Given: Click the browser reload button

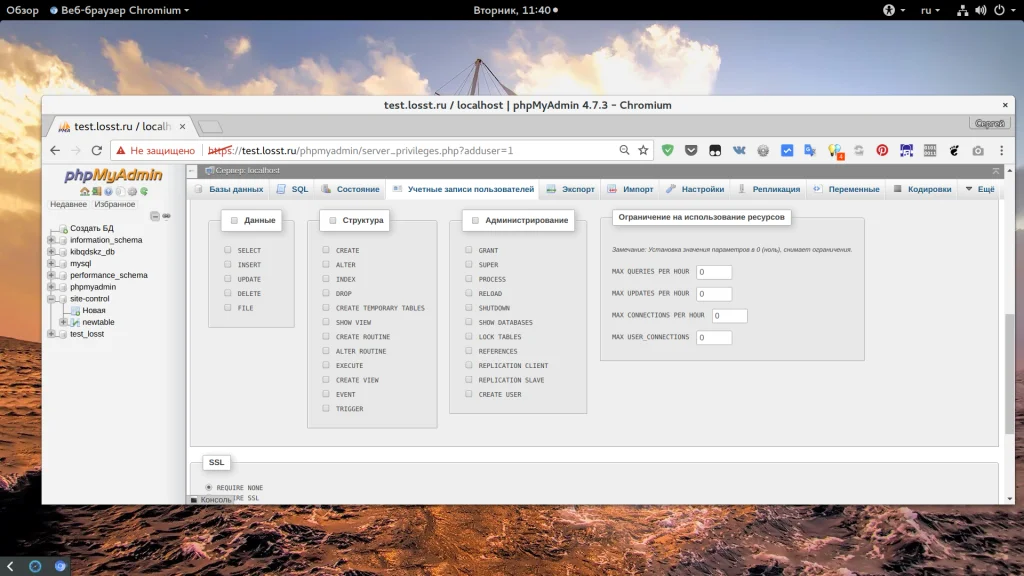Looking at the screenshot, I should 97,150.
